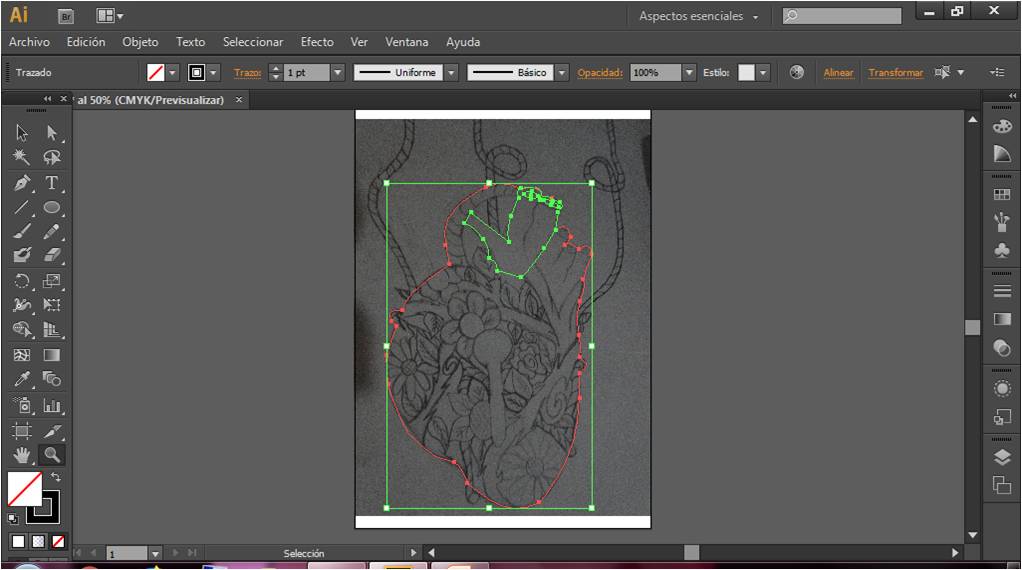Activate the Free Transform tool
1022x570 pixels.
pyautogui.click(x=51, y=305)
